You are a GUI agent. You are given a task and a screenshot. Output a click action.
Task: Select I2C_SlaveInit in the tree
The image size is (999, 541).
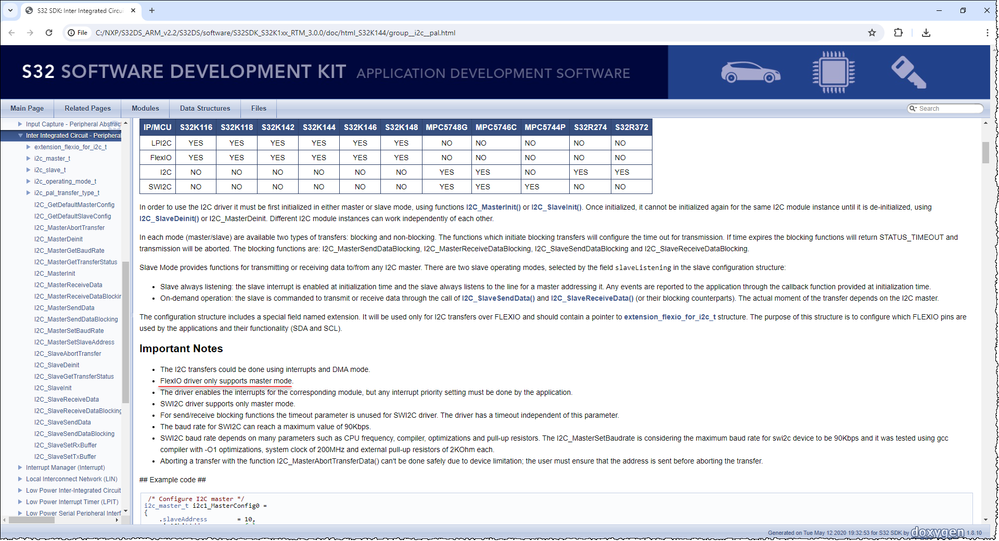(53, 388)
